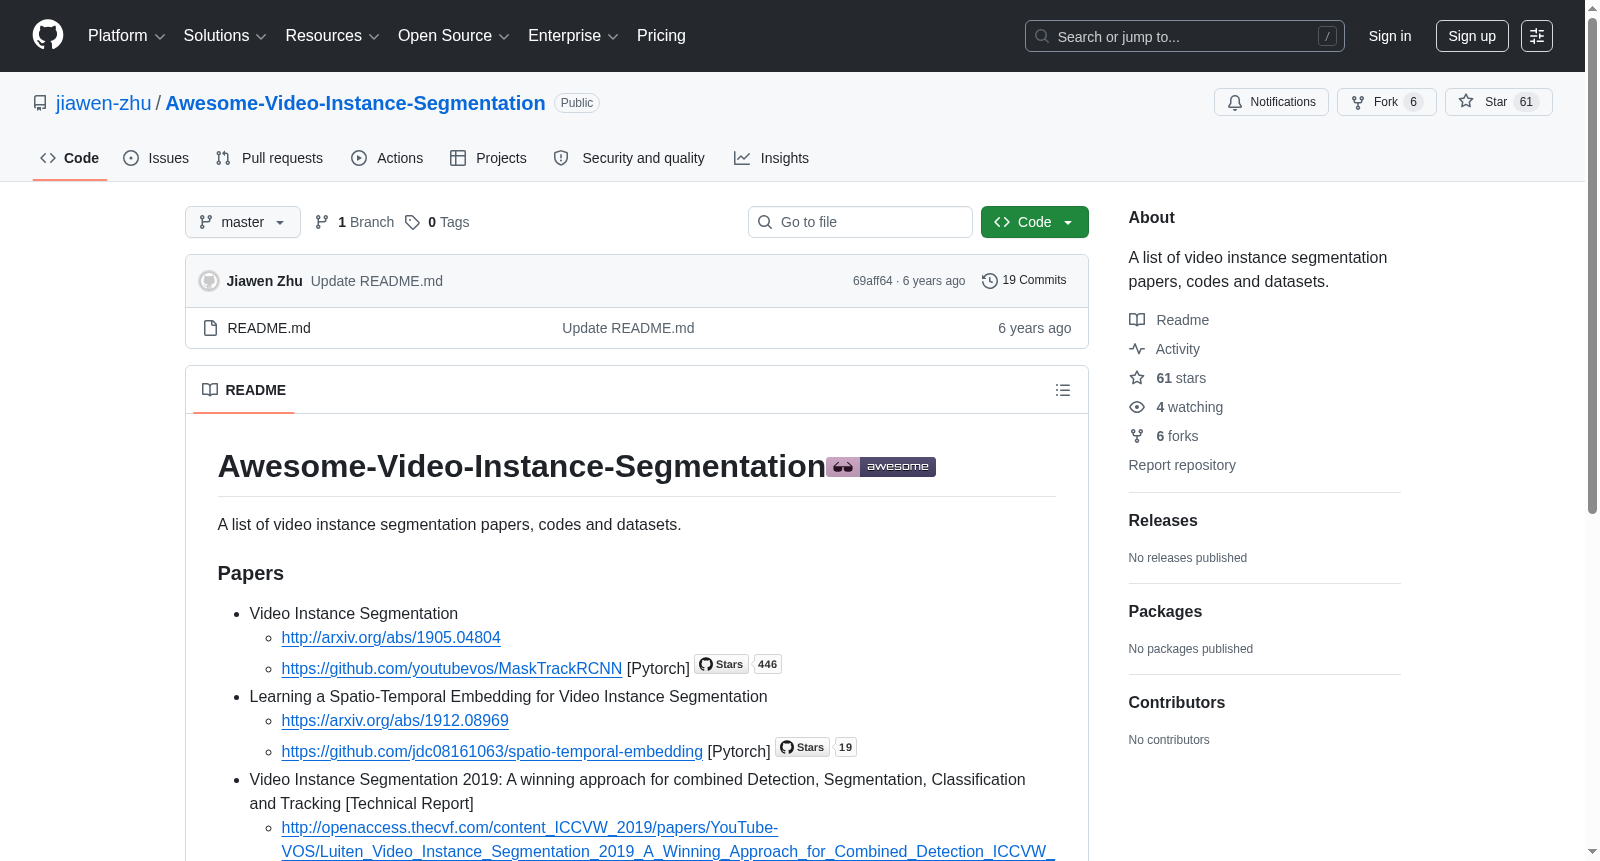Open the master branch dropdown

click(x=243, y=222)
